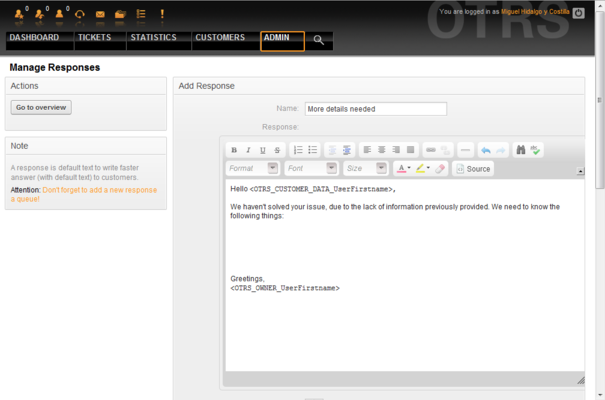Toggle bold formatting in the editor
605x400 pixels.
click(x=234, y=150)
